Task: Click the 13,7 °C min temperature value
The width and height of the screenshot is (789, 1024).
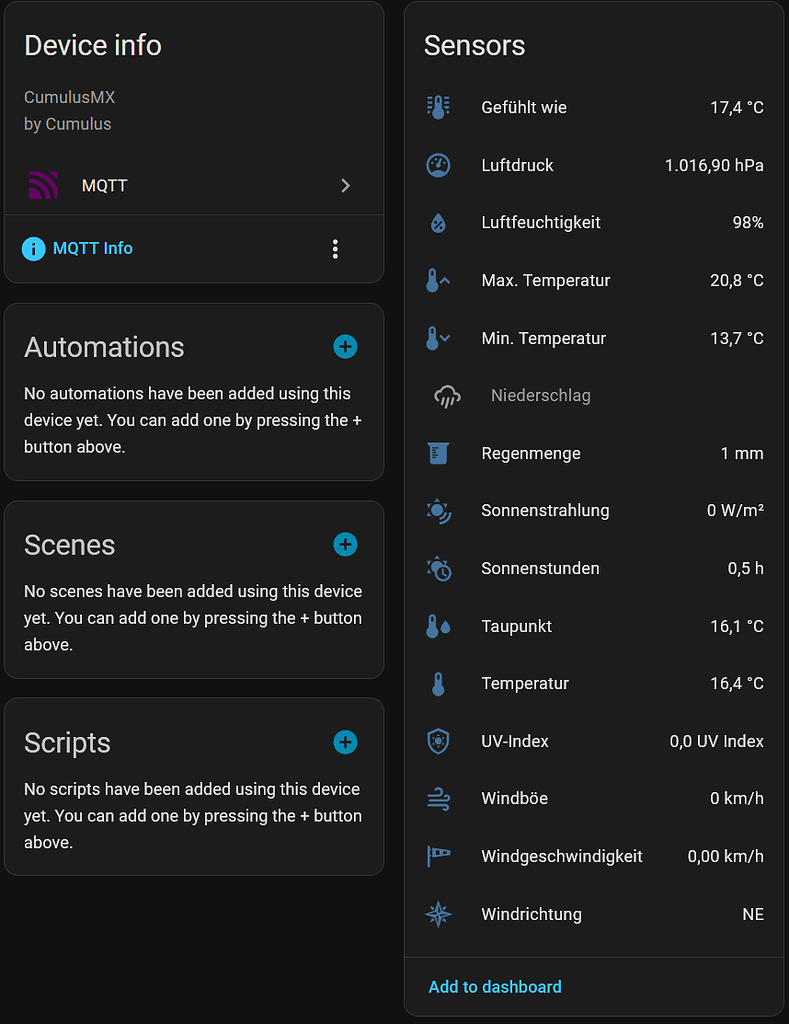Action: click(737, 338)
